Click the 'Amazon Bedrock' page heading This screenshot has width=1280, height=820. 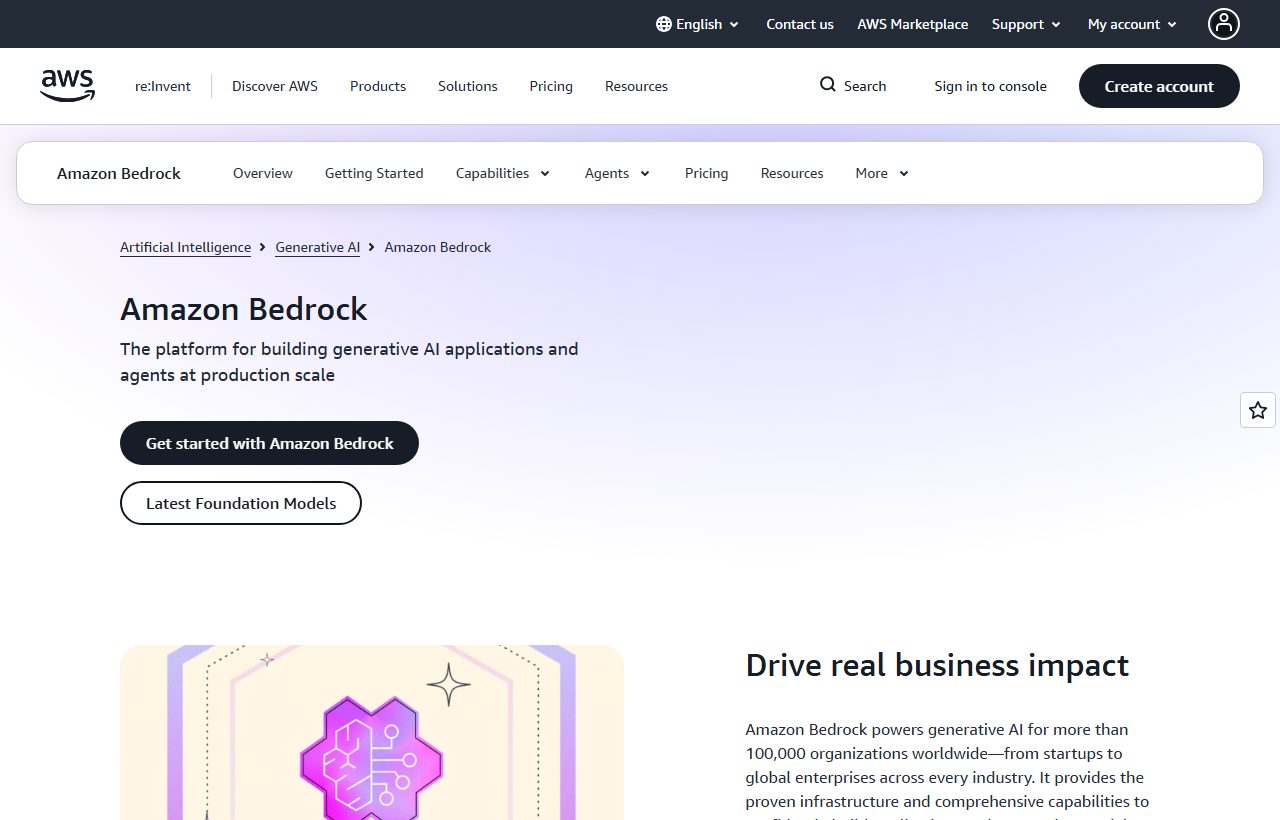coord(244,309)
